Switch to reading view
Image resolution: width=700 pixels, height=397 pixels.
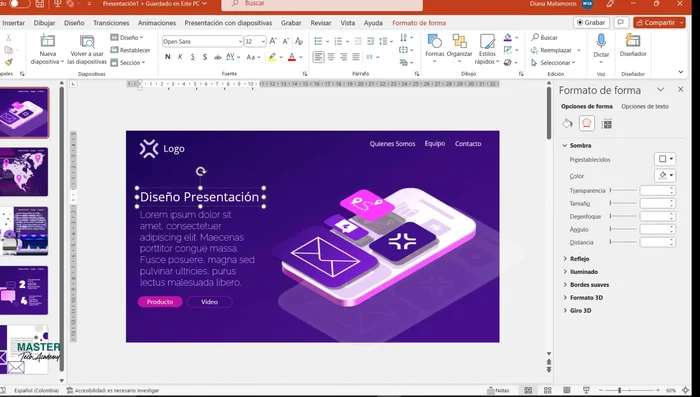click(x=567, y=390)
